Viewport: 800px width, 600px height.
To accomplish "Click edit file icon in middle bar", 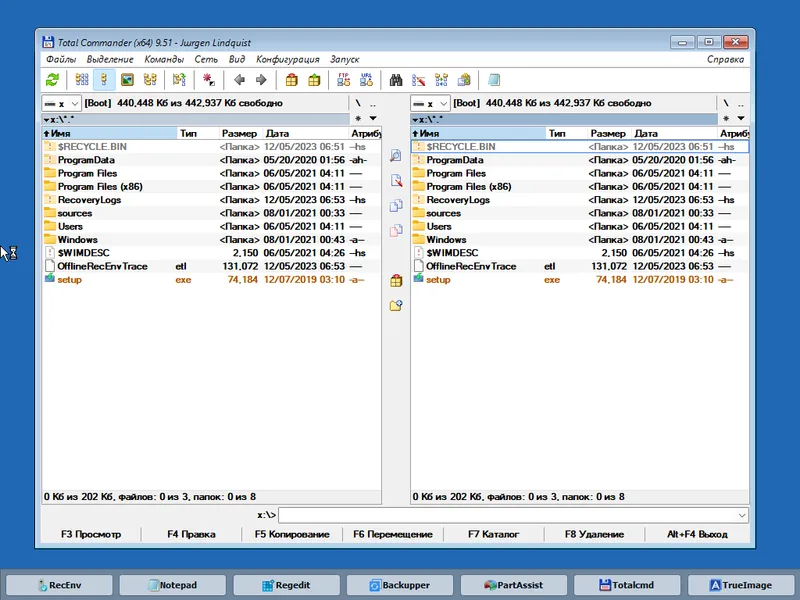I will pos(396,180).
